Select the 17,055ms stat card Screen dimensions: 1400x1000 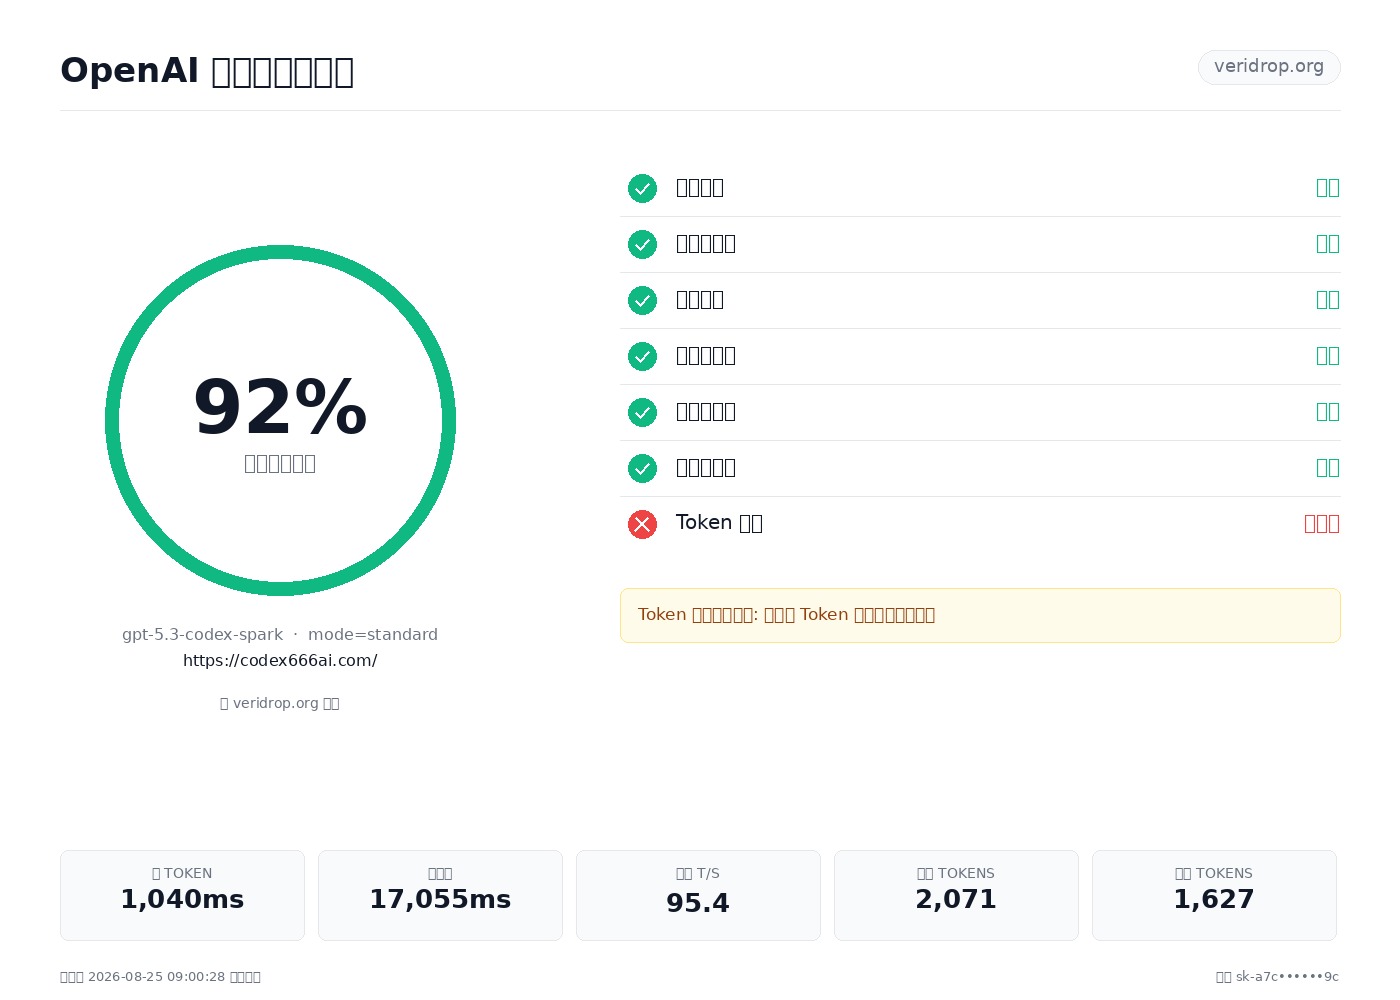[x=440, y=895]
